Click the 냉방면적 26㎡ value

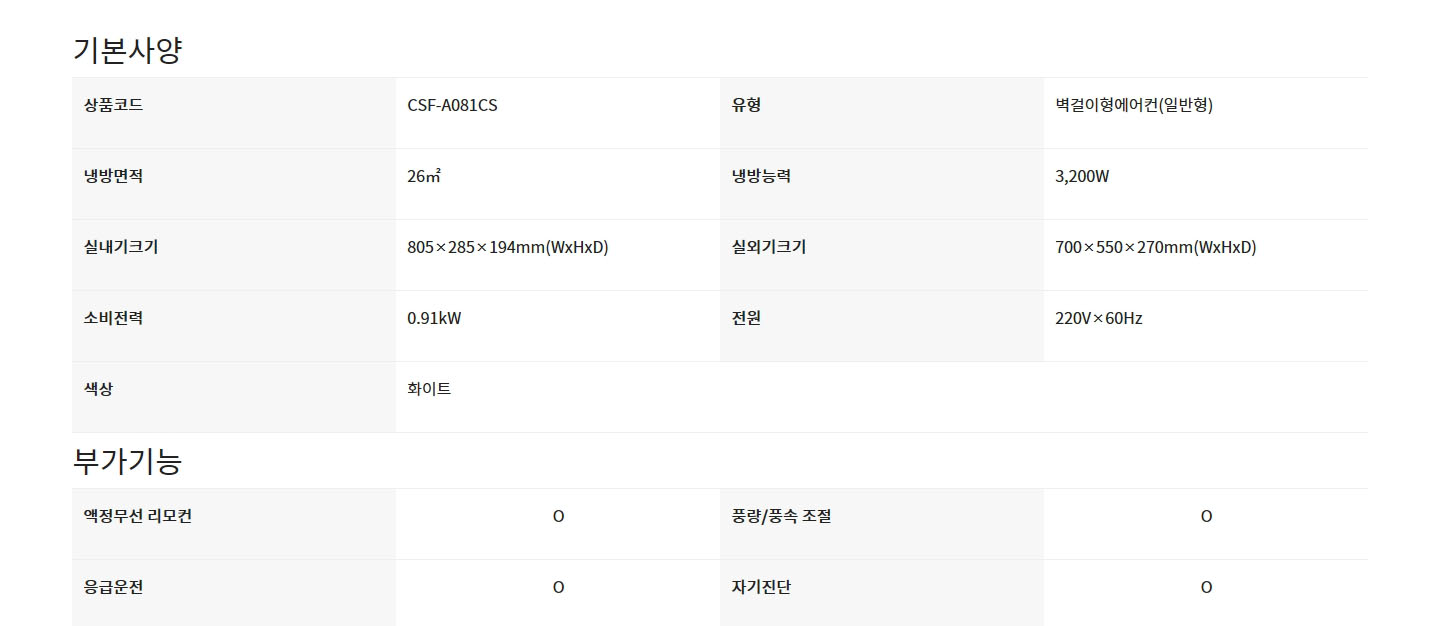(x=424, y=176)
